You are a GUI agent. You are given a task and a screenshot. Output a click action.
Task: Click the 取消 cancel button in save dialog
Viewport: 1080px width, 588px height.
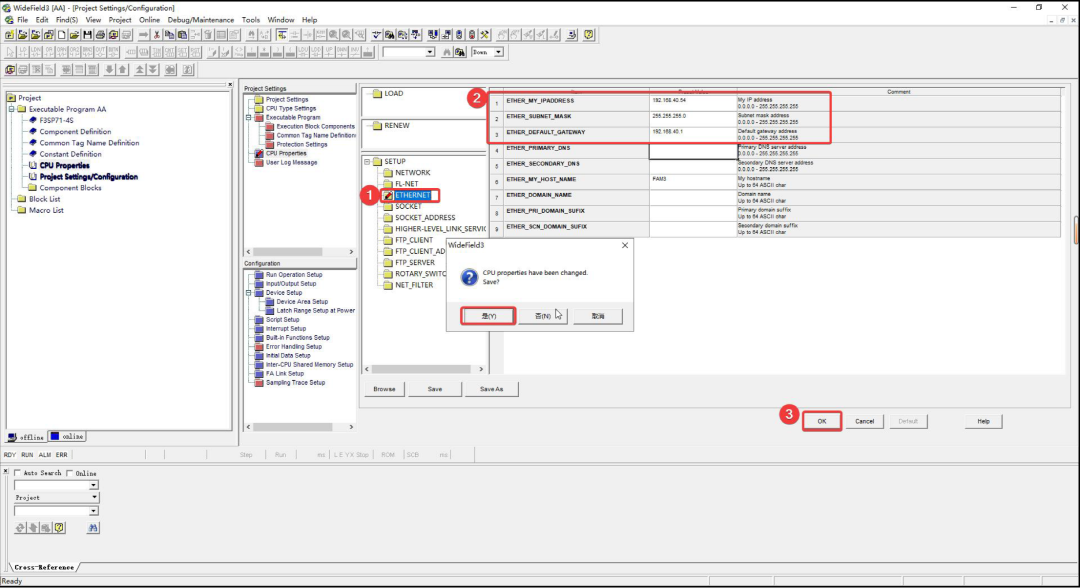coord(598,316)
